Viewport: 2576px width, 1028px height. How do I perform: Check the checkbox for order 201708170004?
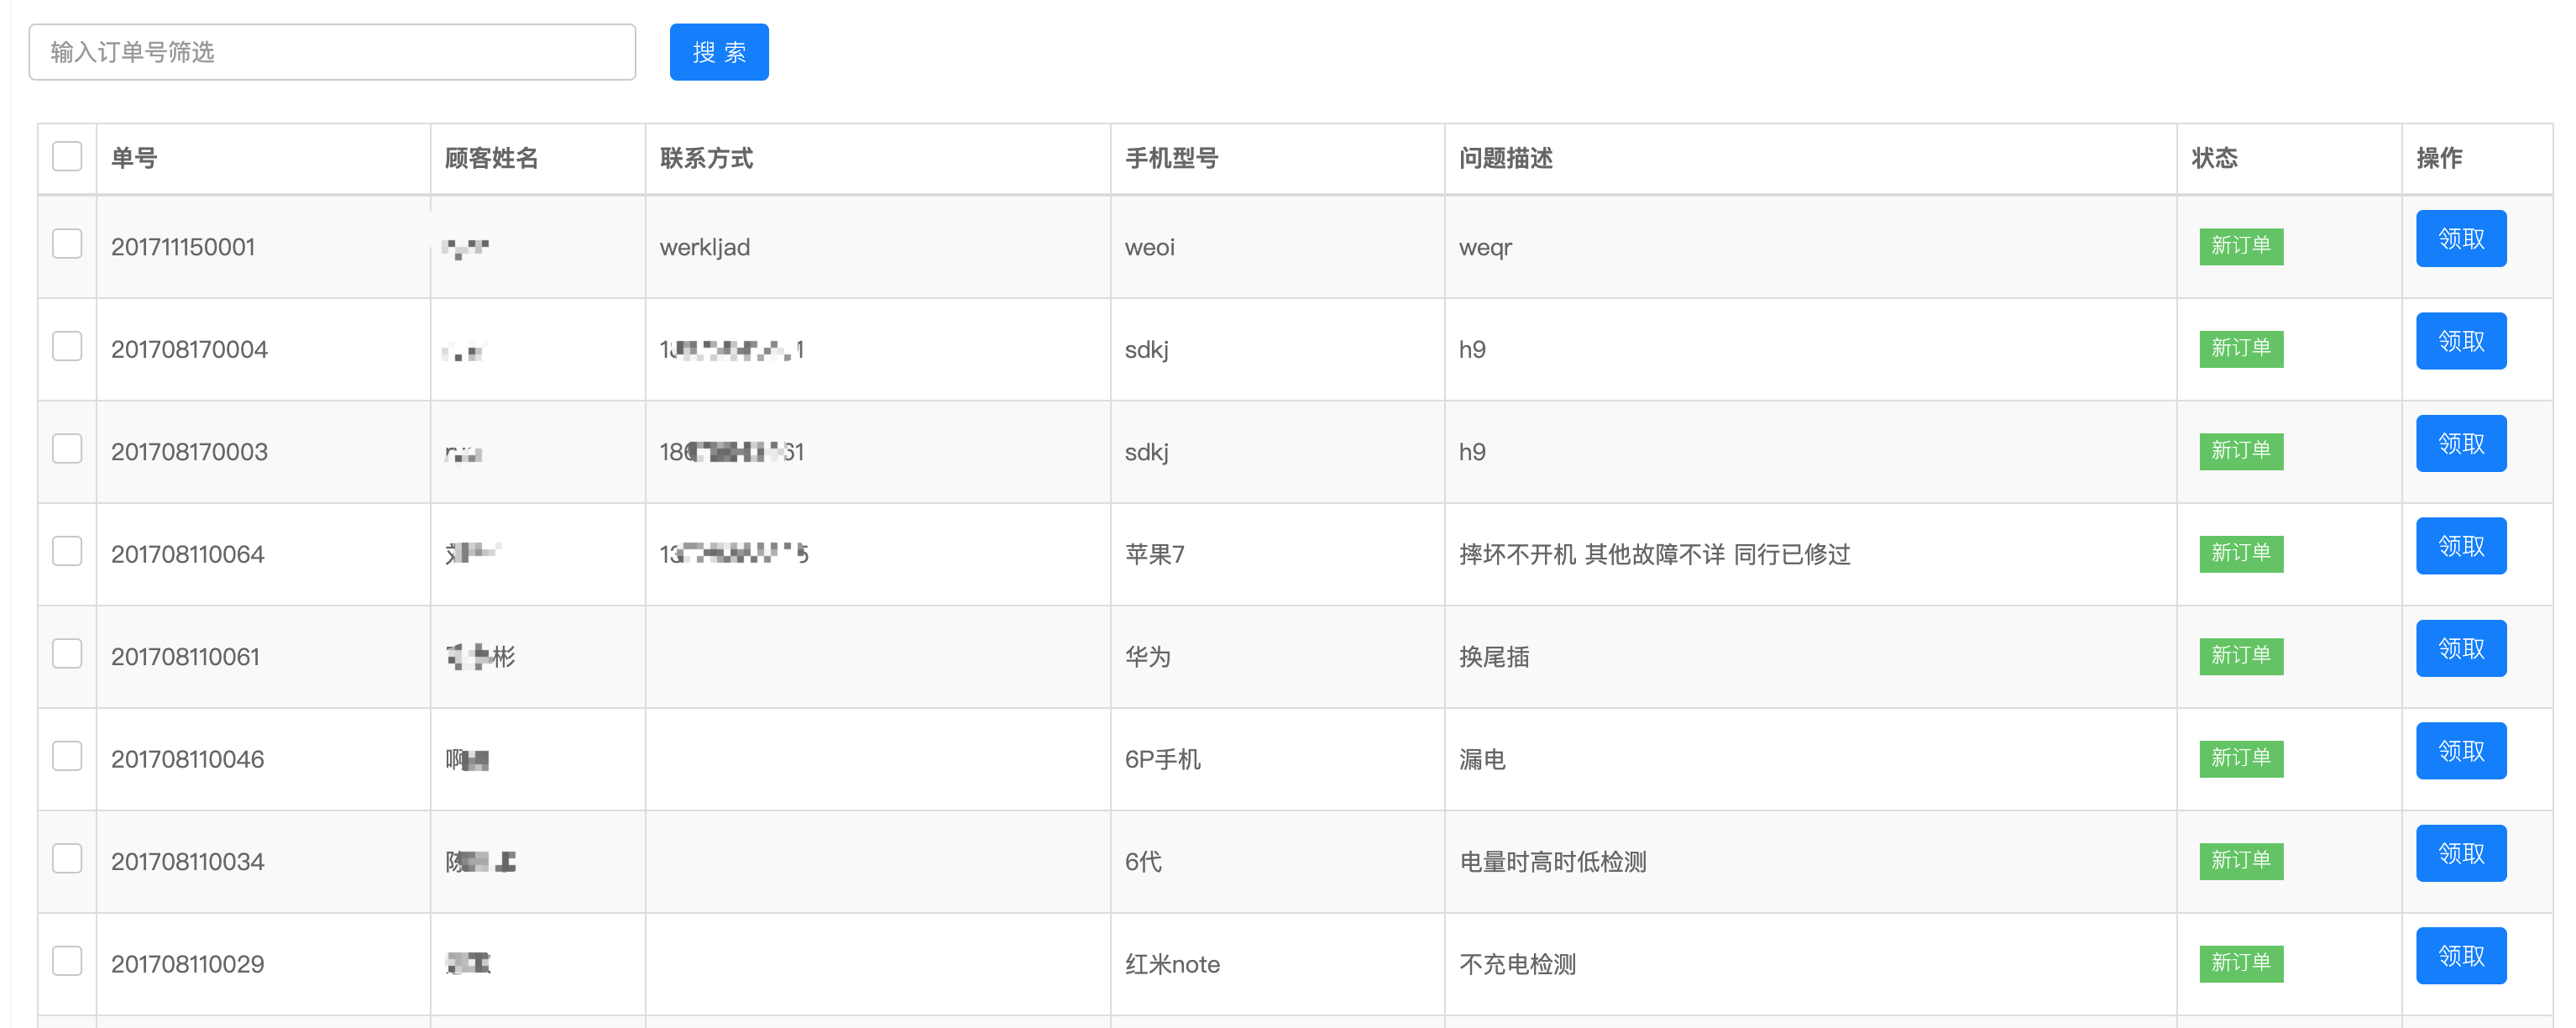click(66, 346)
